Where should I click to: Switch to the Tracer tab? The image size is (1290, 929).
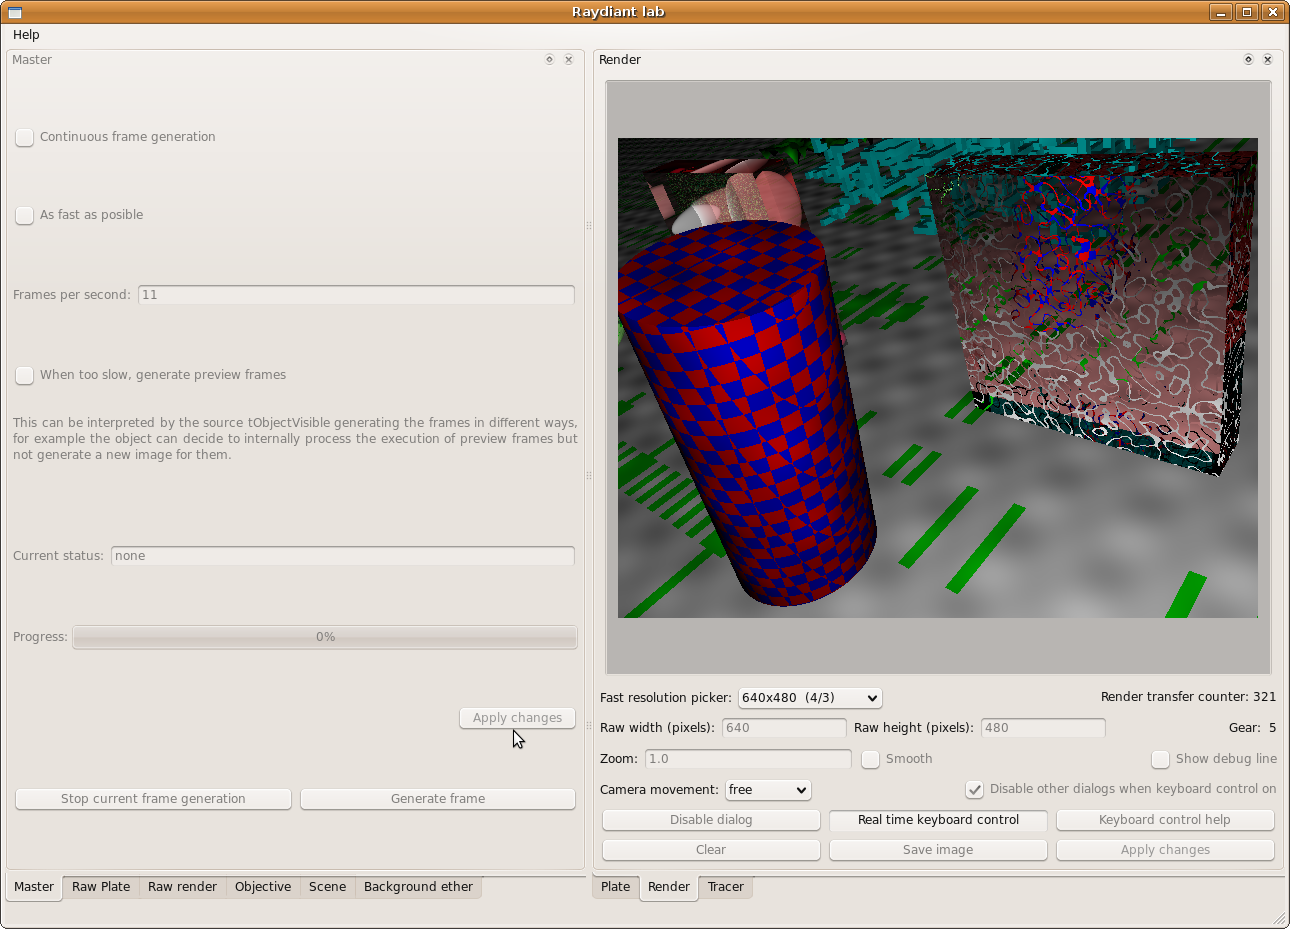[726, 887]
